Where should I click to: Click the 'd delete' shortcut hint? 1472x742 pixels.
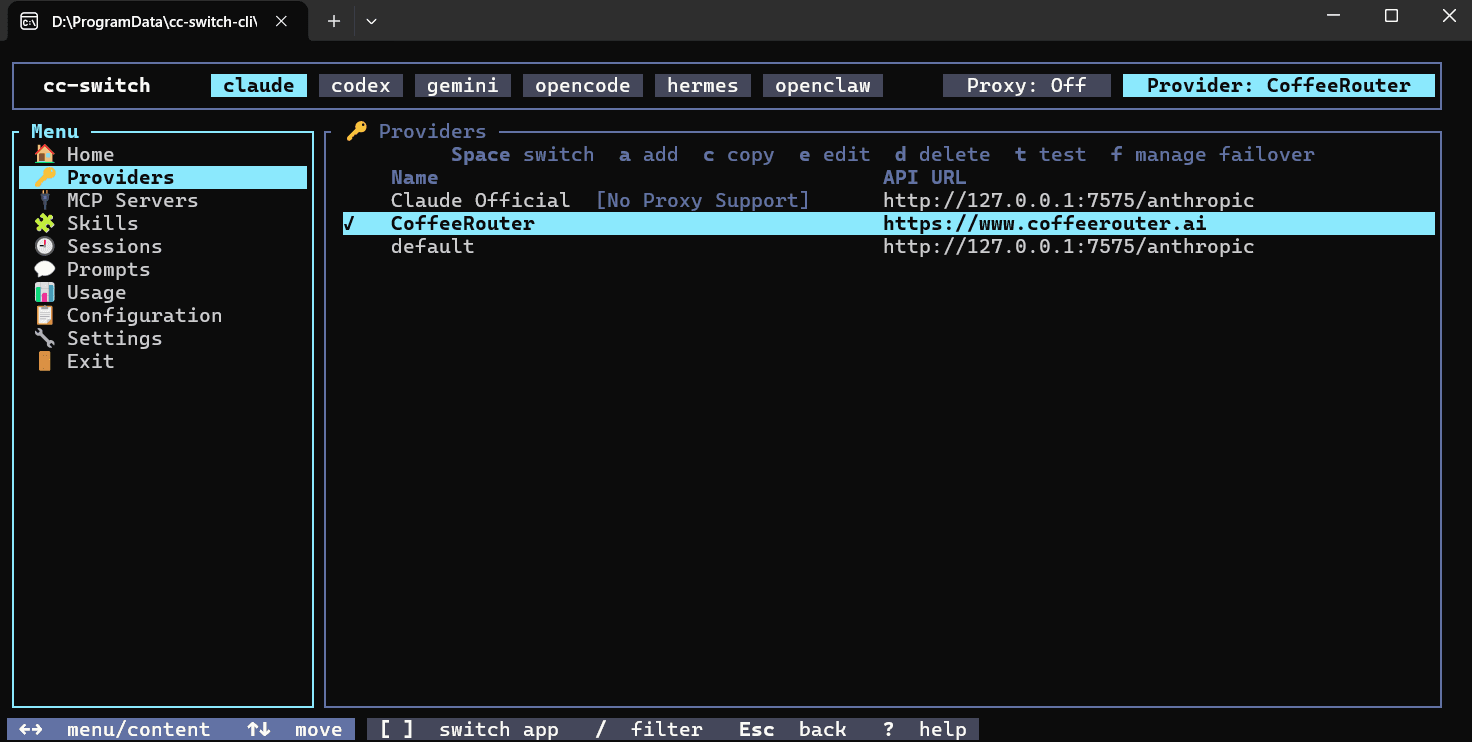[942, 154]
